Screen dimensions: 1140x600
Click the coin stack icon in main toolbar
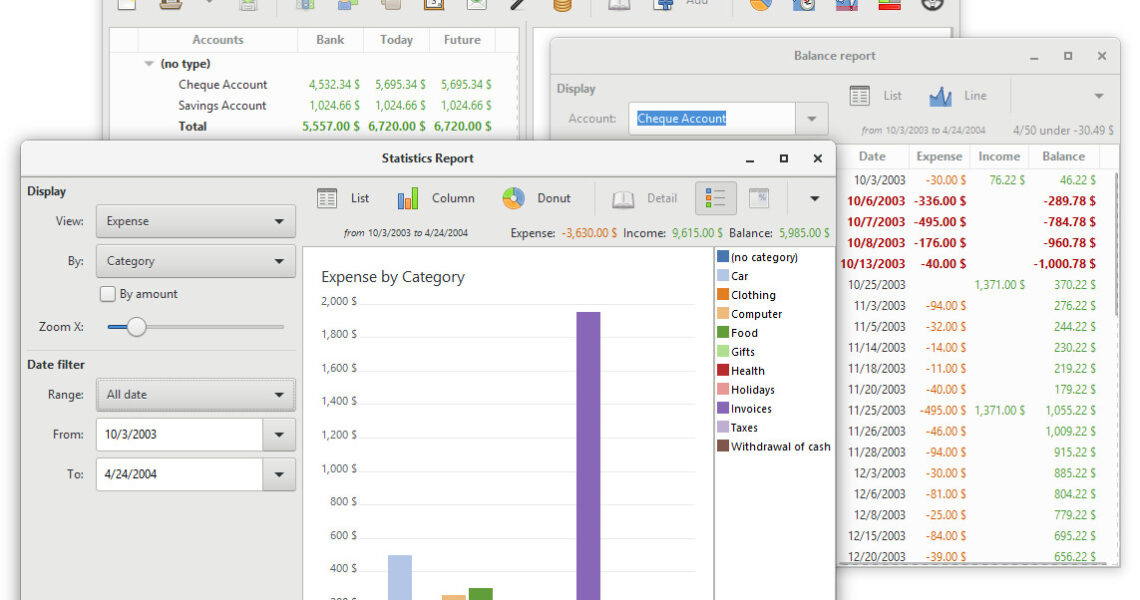tap(563, 4)
